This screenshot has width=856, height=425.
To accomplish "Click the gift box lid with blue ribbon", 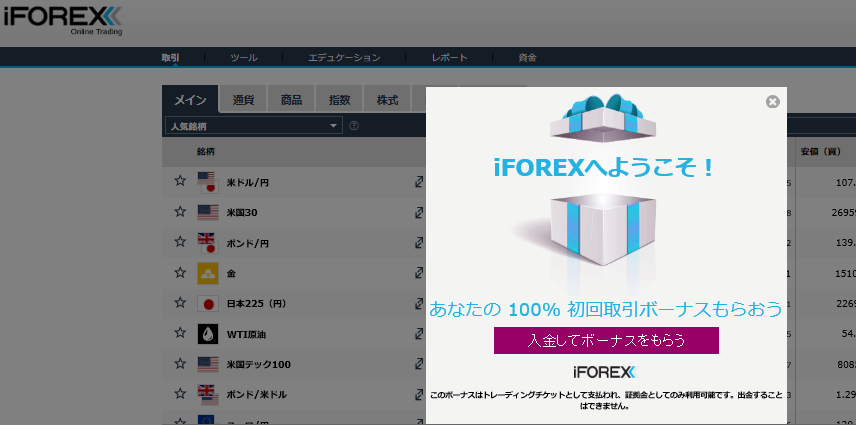I will [603, 117].
